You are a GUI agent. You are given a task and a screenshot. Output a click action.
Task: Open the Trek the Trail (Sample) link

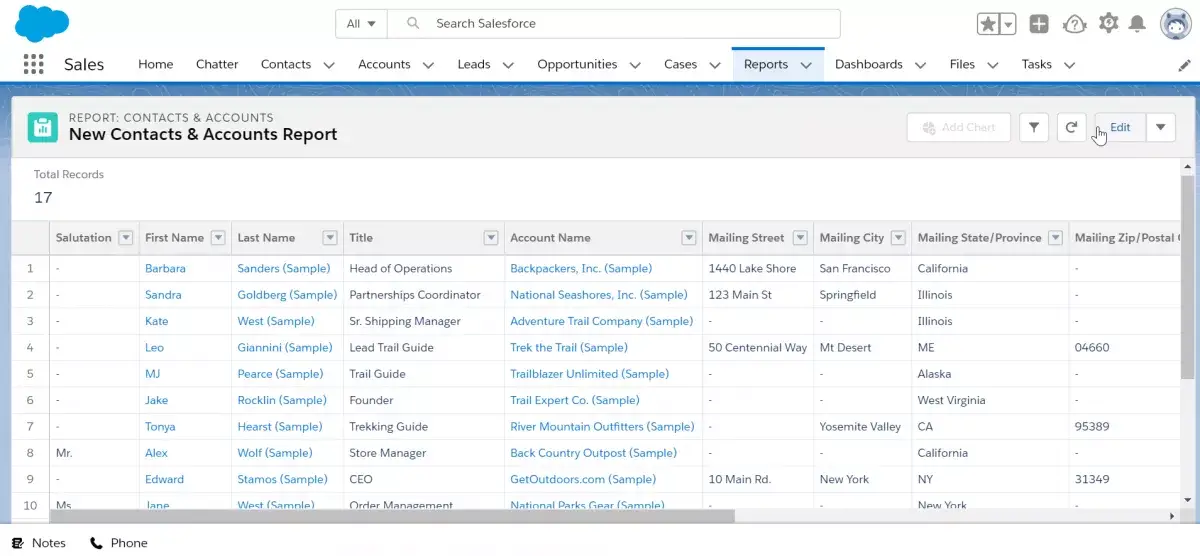click(x=569, y=347)
